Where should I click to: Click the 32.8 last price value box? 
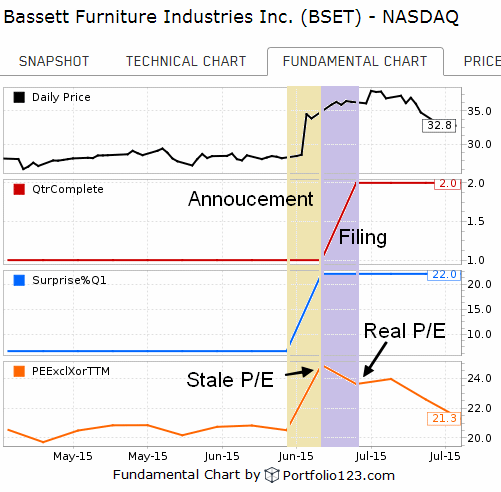(x=439, y=126)
